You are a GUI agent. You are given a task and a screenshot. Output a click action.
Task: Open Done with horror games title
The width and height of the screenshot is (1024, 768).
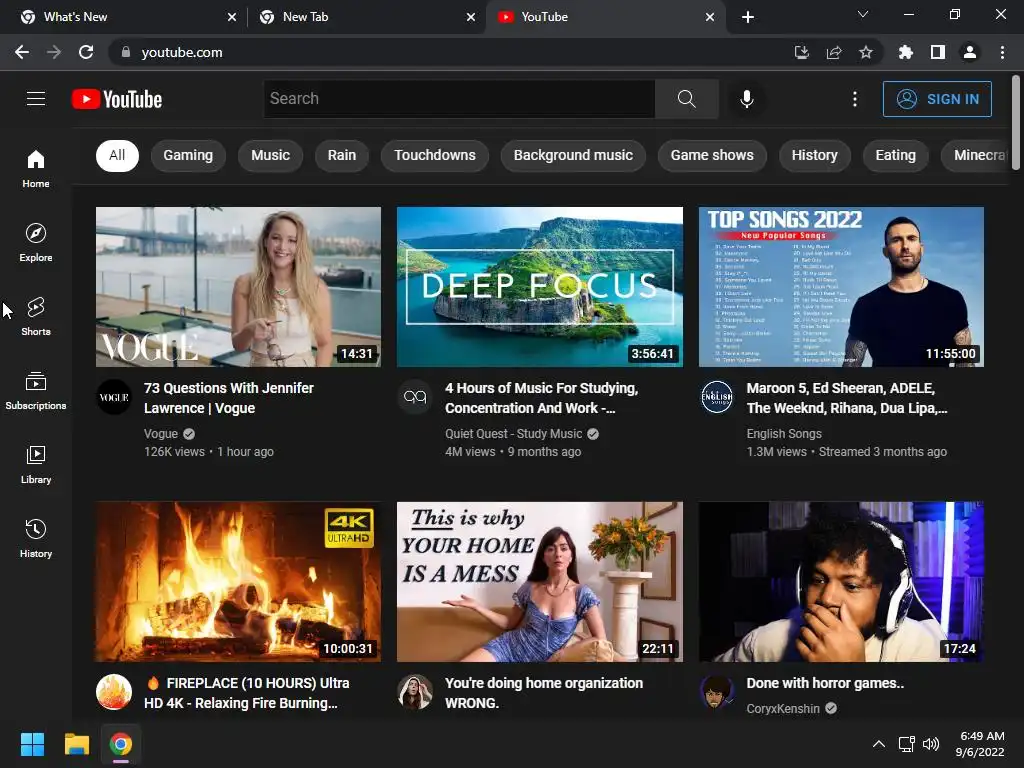825,683
